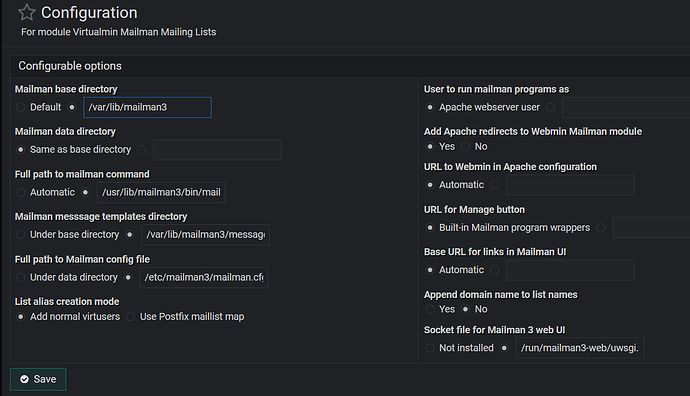Select custom radio for Mailman config file path

click(128, 277)
